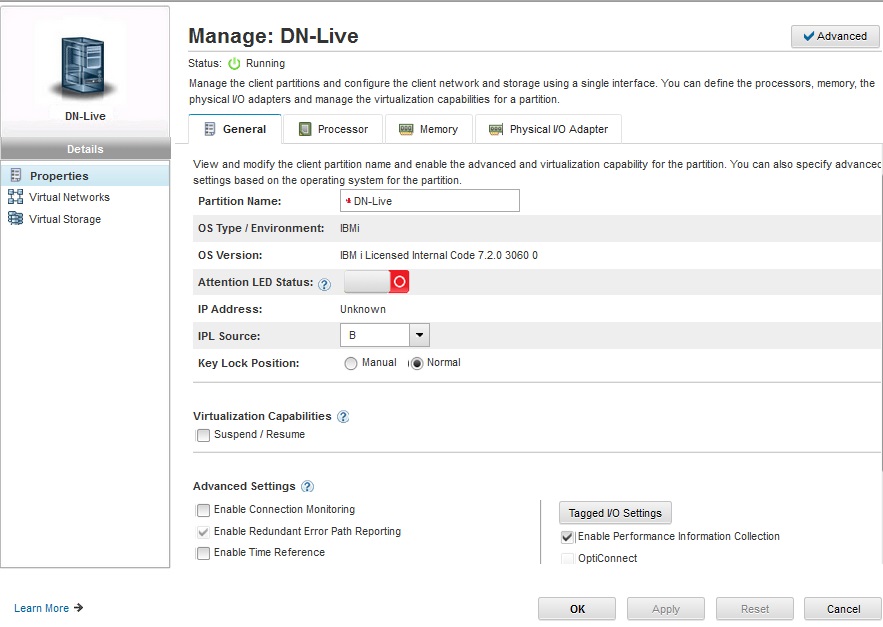Collapse the Details panel header
Screen dimensions: 883x627
click(85, 149)
